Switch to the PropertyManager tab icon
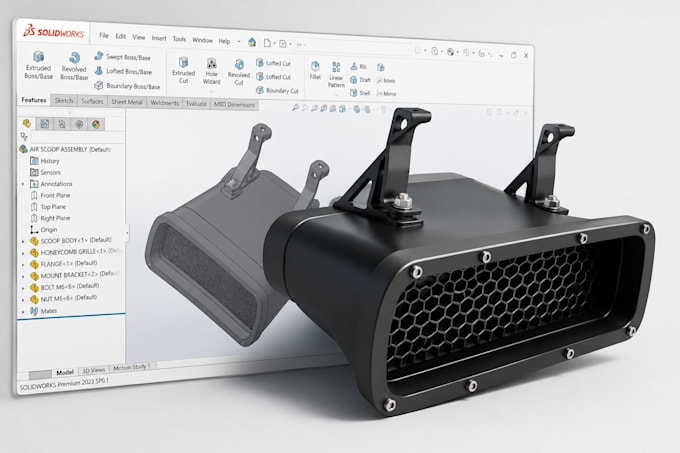Screen dimensions: 680x453 point(45,124)
